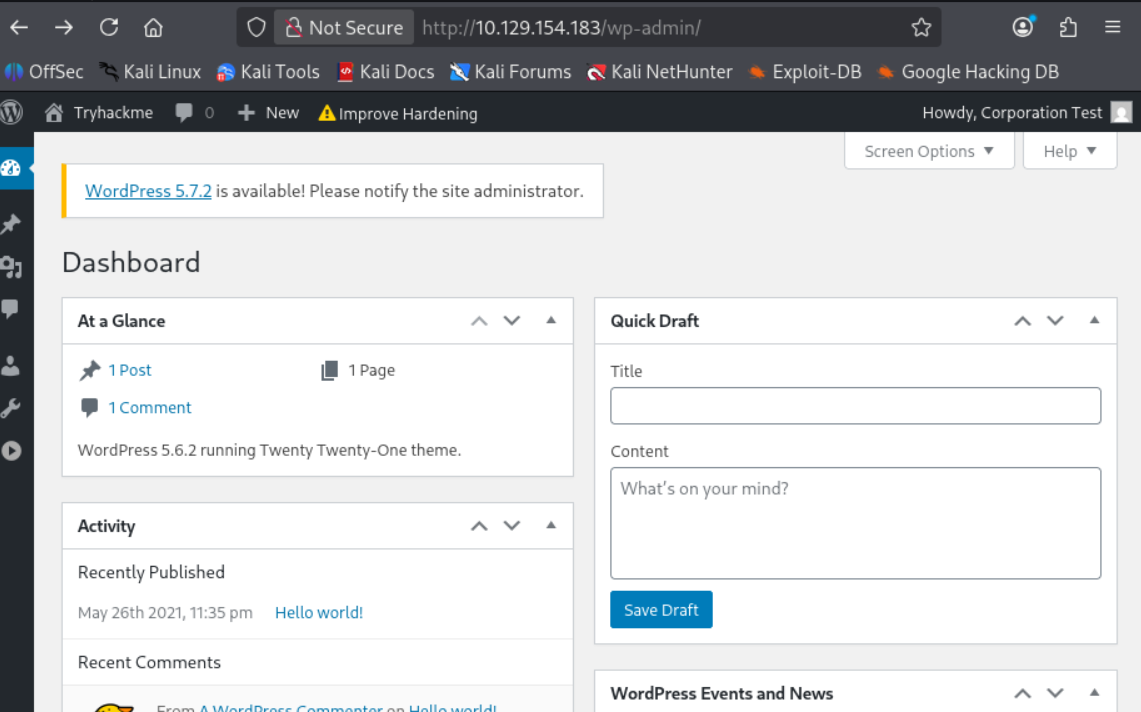The image size is (1141, 712).
Task: Move At a Glance widget up
Action: click(x=479, y=321)
